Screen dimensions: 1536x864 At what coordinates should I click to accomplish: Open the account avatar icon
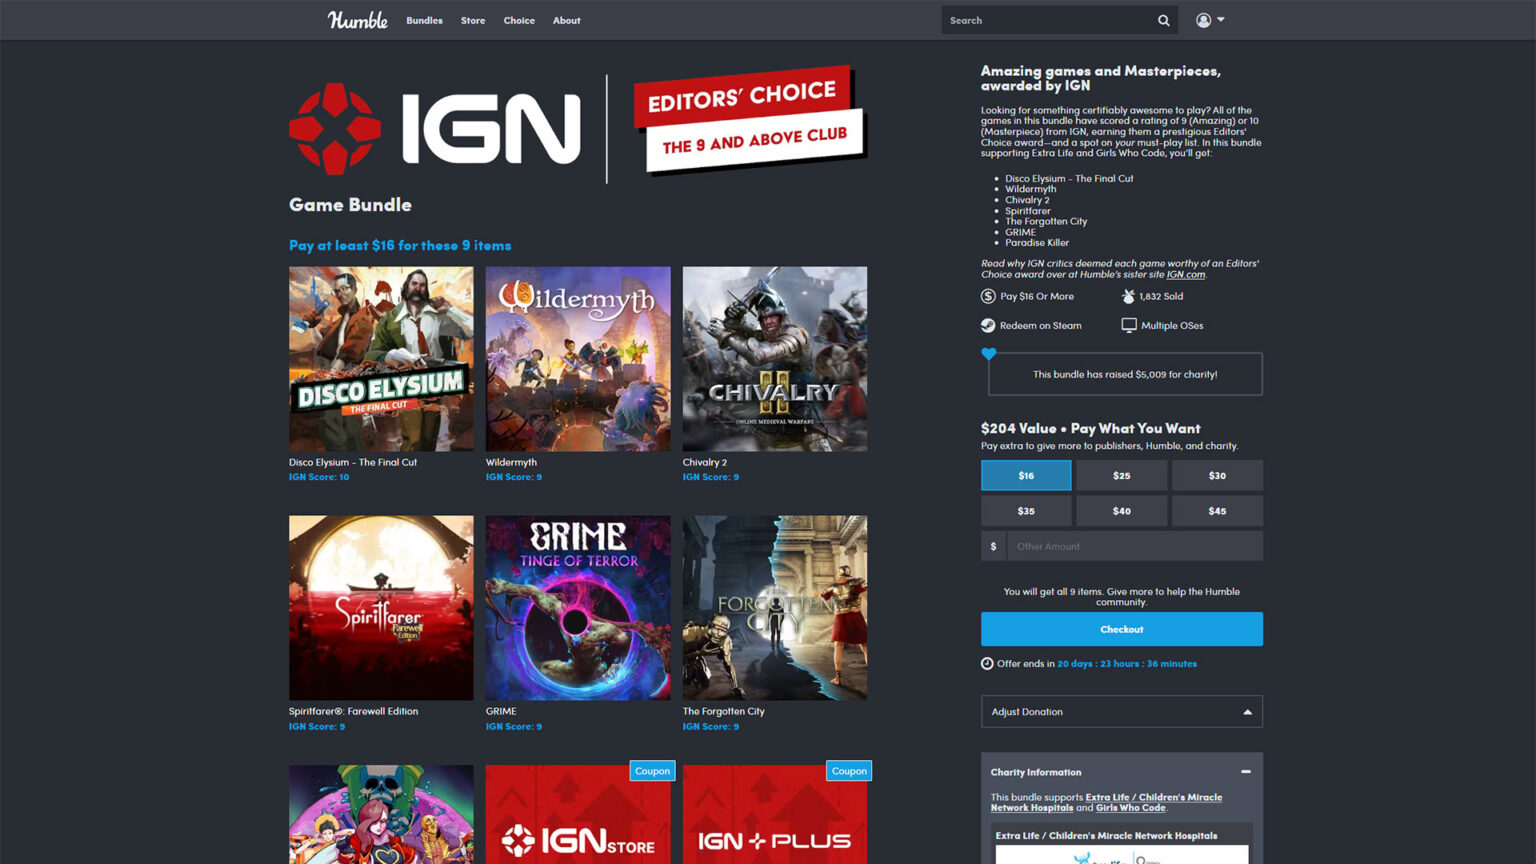[x=1203, y=20]
